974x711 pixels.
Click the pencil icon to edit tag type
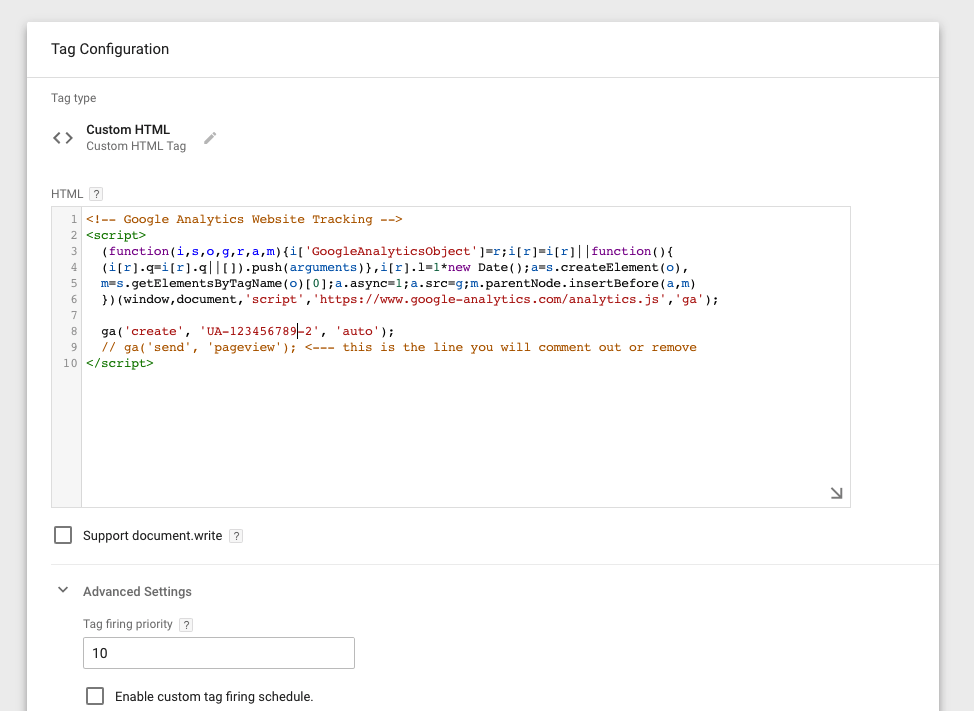tap(210, 138)
